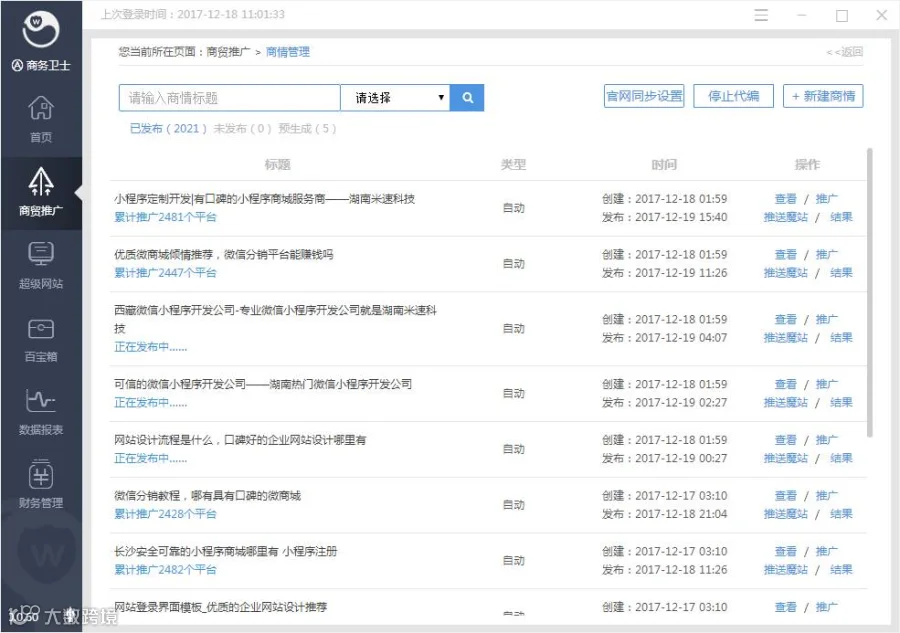Click the <<返回 back link
900x633 pixels.
[x=844, y=52]
